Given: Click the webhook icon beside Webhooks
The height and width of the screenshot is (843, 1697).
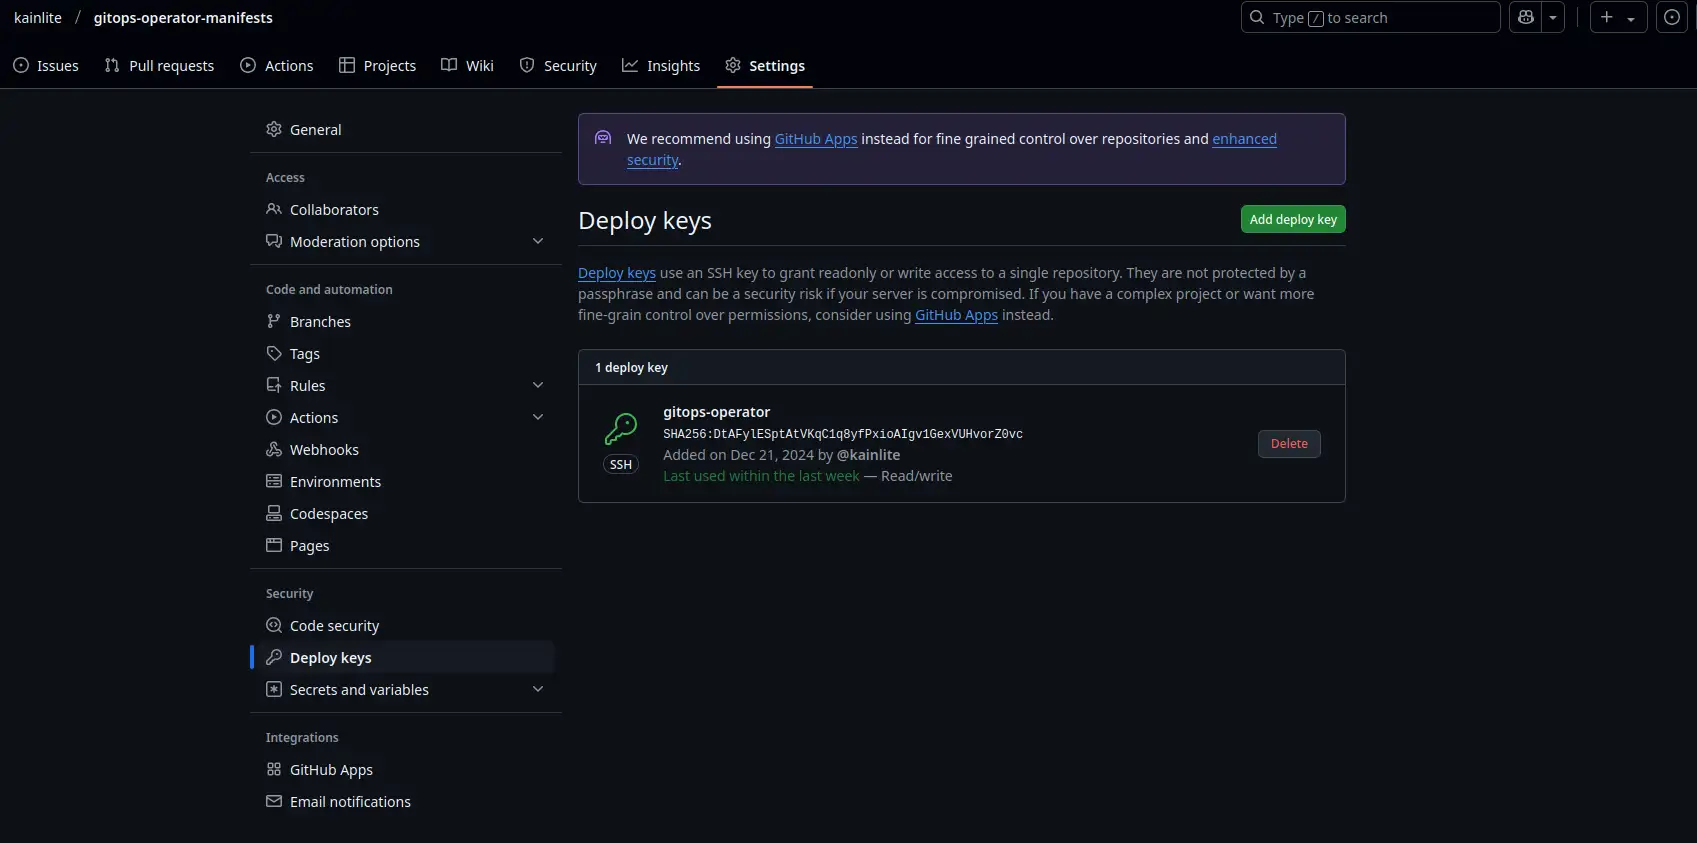Looking at the screenshot, I should (274, 449).
